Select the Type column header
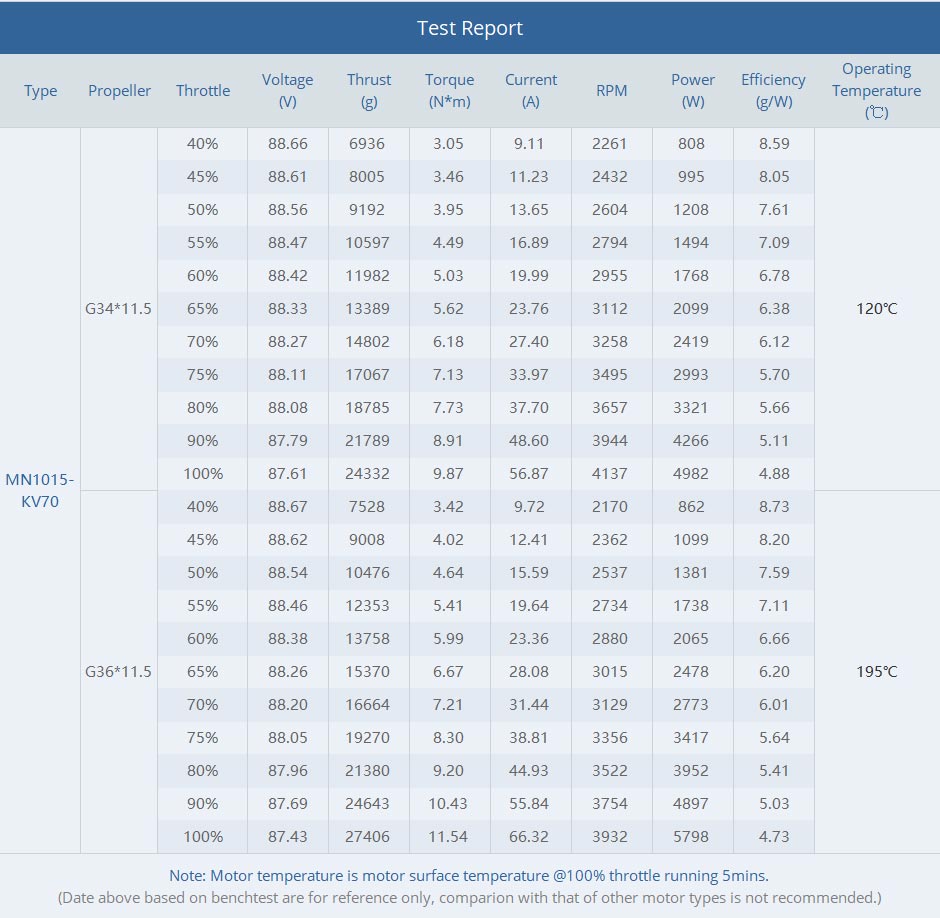Screen dimensions: 940x918 pos(40,91)
